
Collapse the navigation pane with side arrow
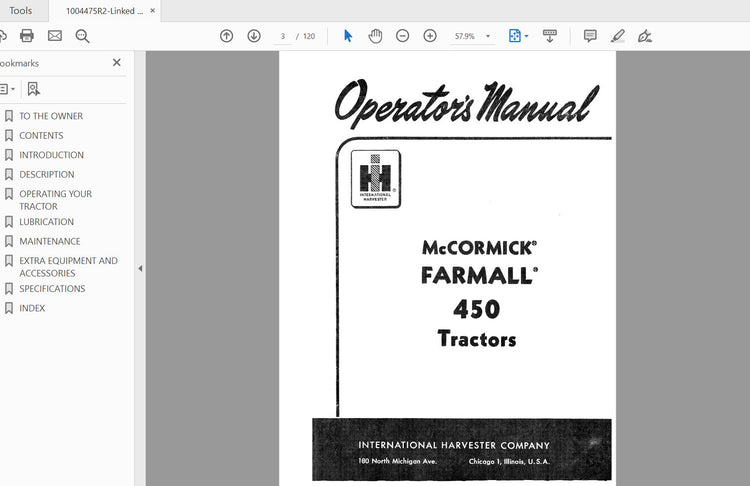pyautogui.click(x=140, y=268)
